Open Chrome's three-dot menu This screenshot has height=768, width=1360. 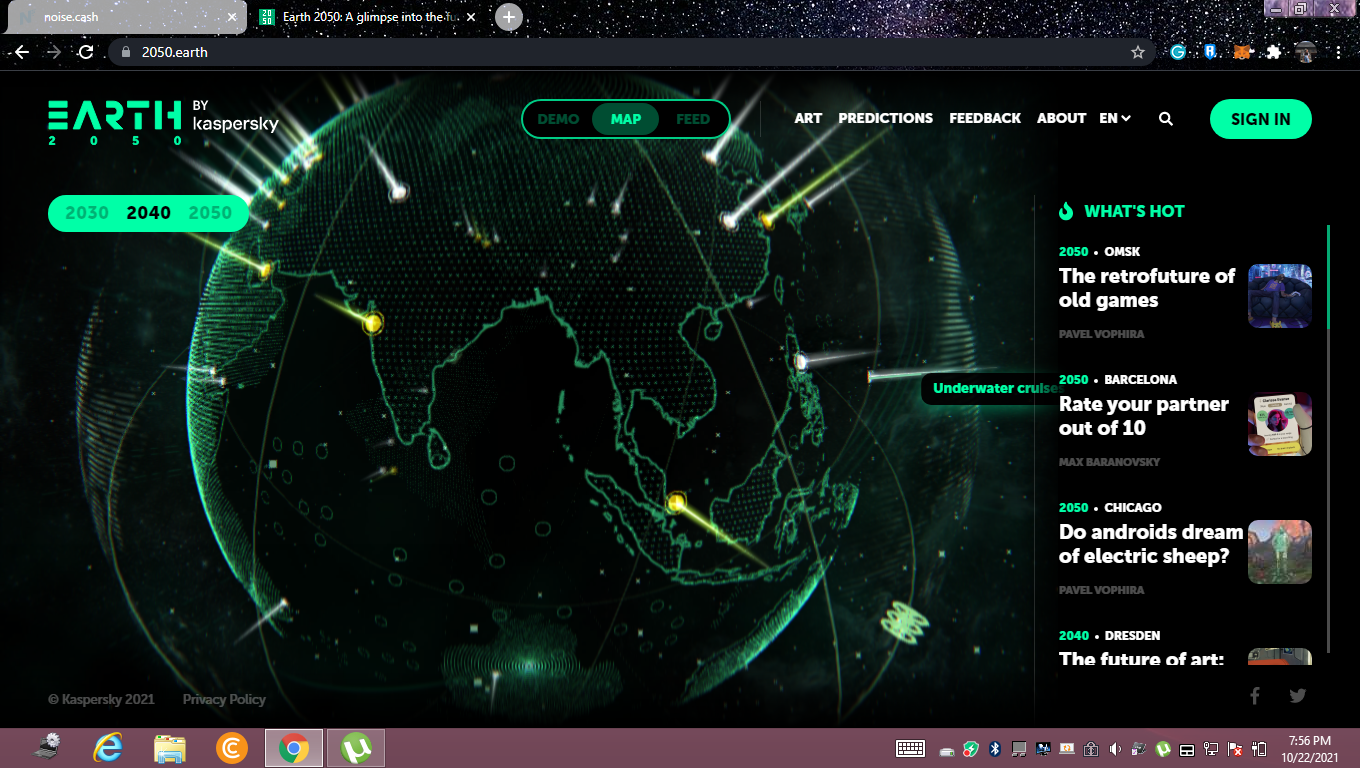click(x=1338, y=52)
